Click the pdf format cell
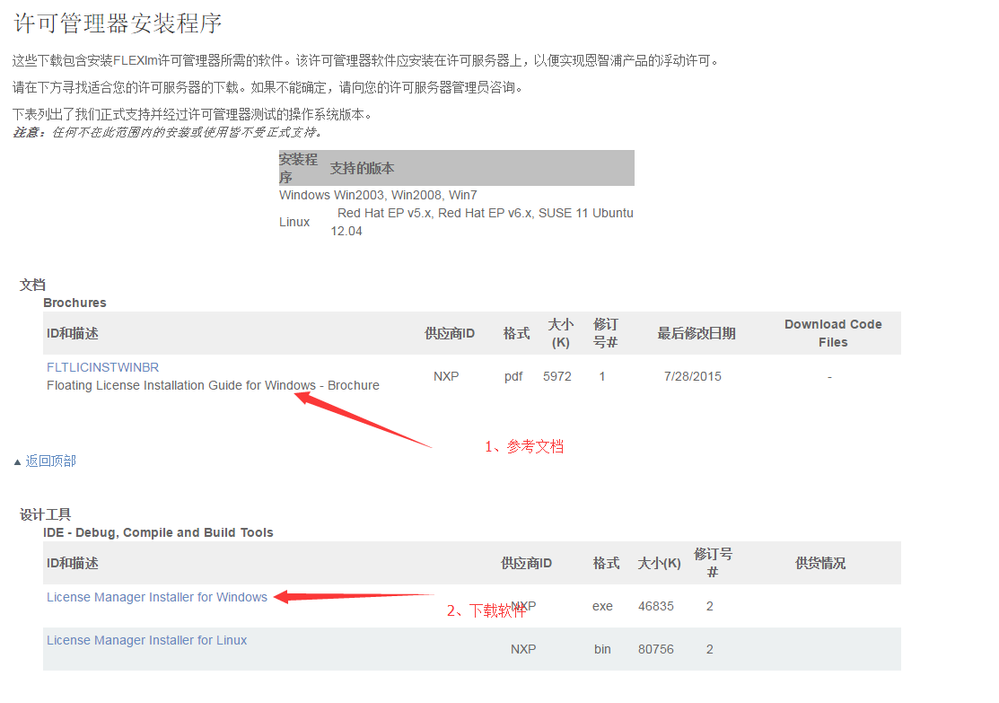 click(x=514, y=376)
